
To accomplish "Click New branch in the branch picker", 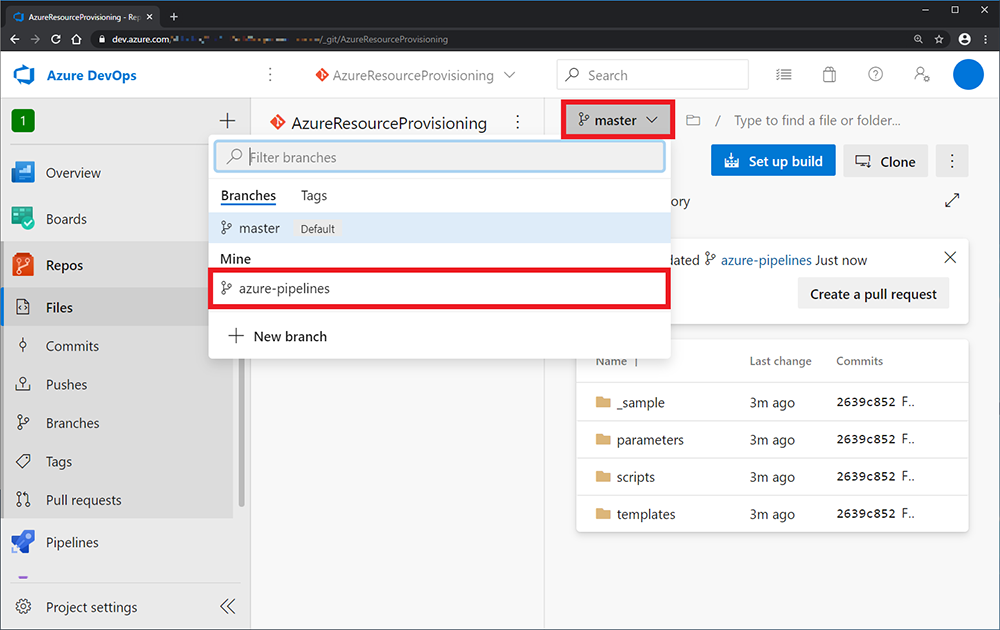I will (277, 336).
